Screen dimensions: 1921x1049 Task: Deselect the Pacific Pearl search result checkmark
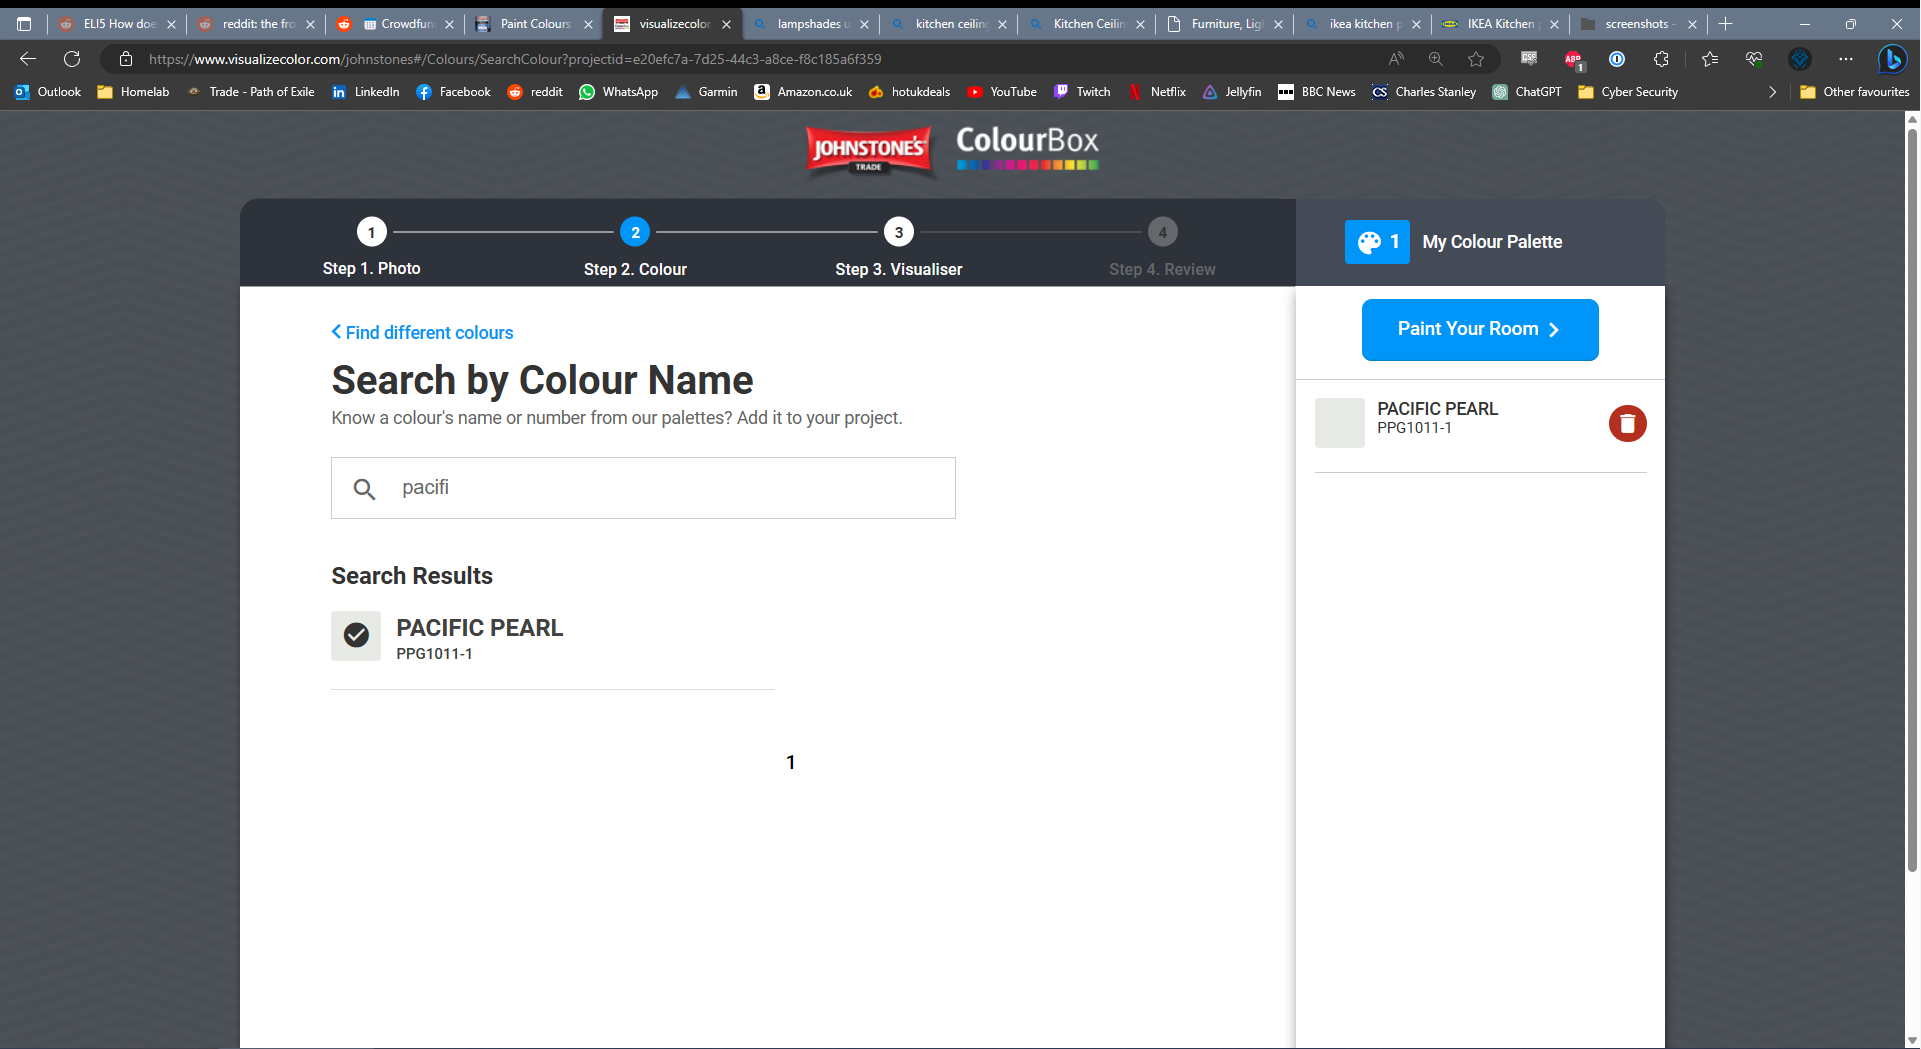pyautogui.click(x=356, y=636)
